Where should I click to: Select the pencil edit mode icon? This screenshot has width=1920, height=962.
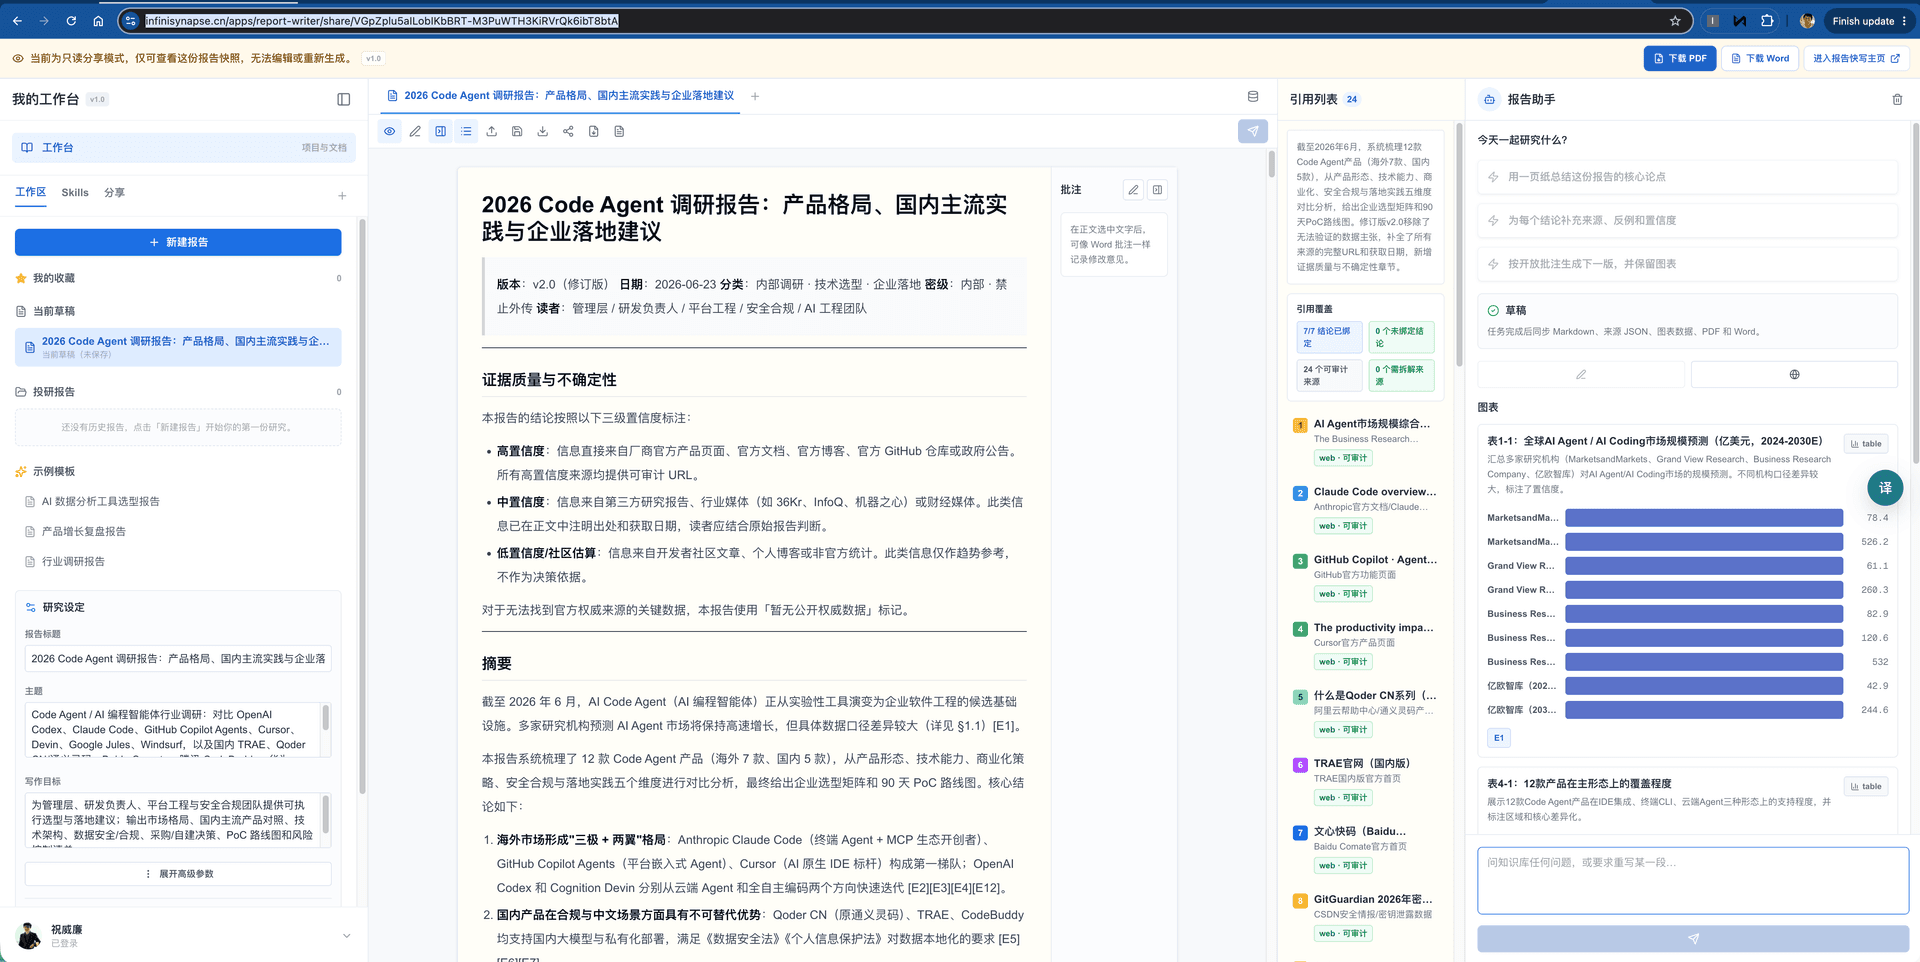tap(415, 131)
